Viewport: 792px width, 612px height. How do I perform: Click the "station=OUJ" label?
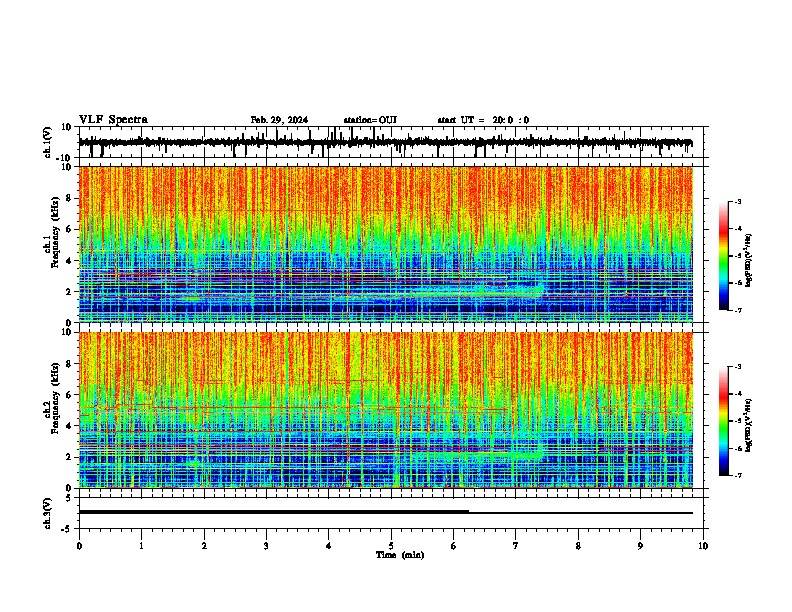click(370, 120)
